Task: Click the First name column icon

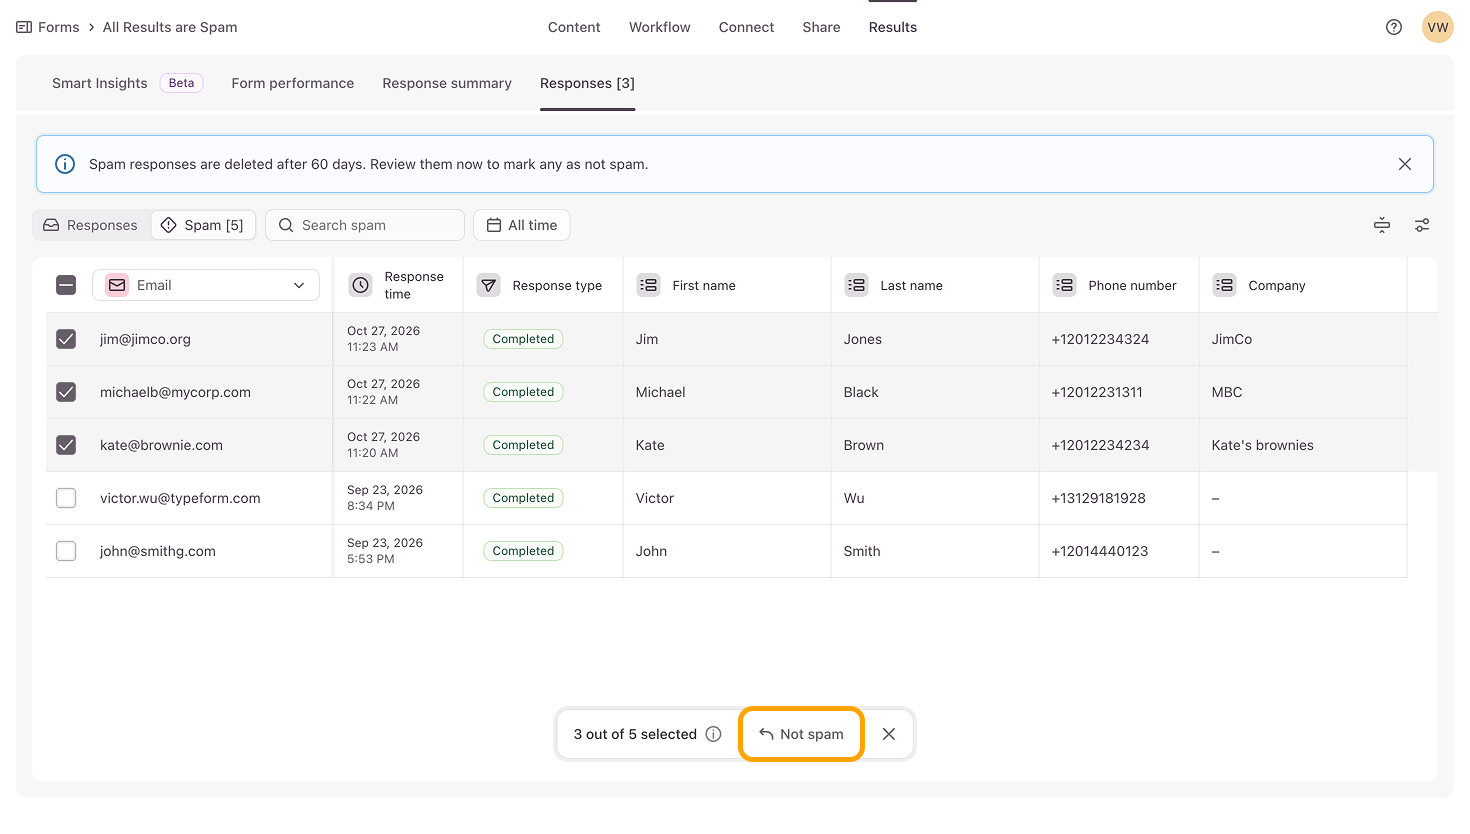Action: coord(648,285)
